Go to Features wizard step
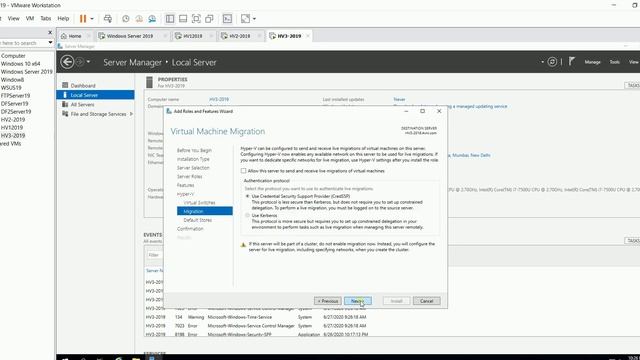The width and height of the screenshot is (640, 360). (x=185, y=185)
